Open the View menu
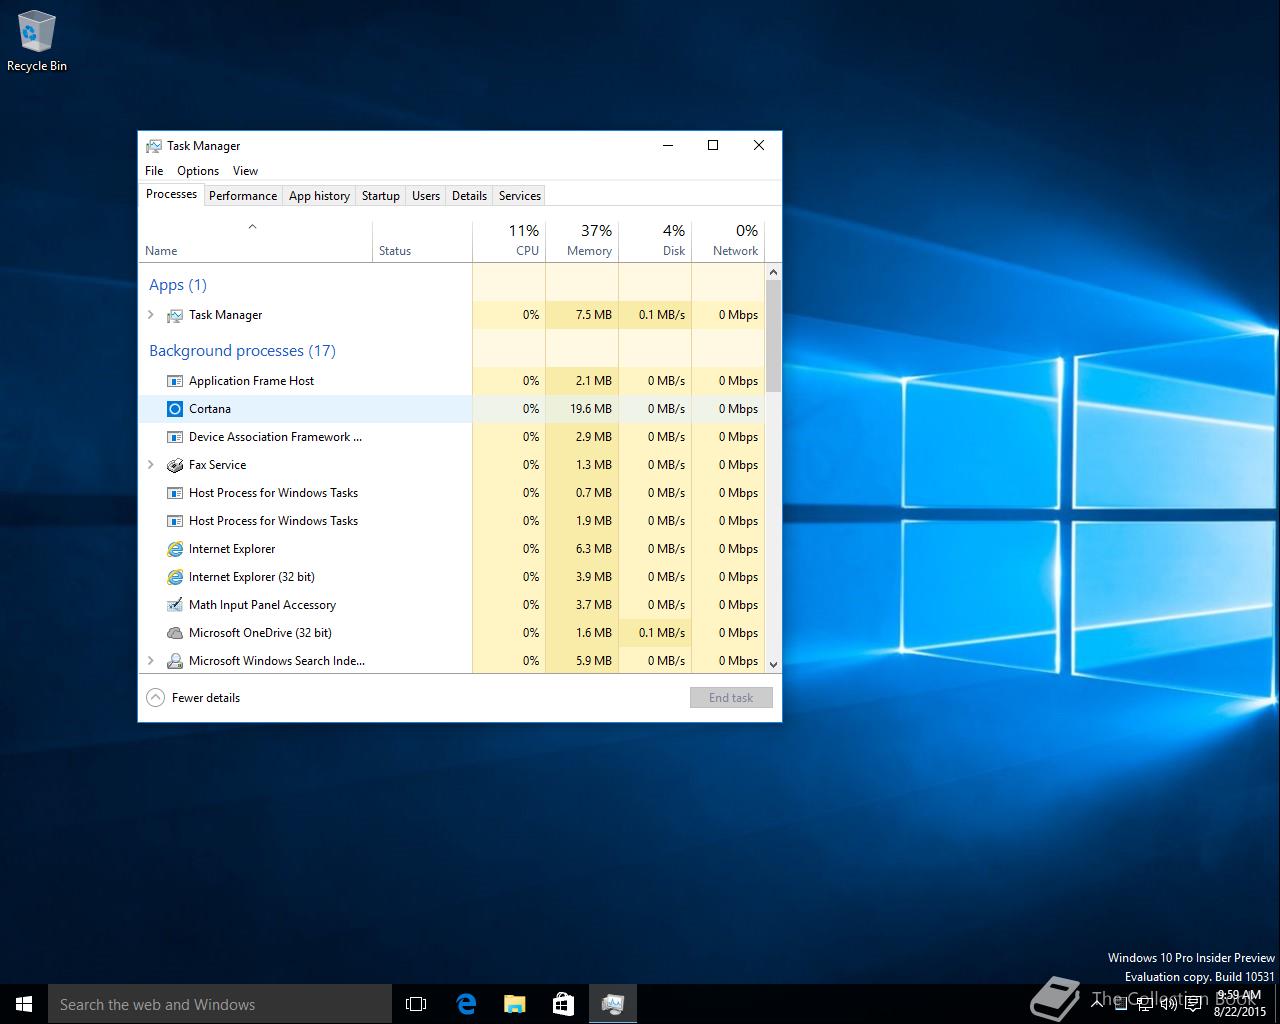 pos(245,171)
